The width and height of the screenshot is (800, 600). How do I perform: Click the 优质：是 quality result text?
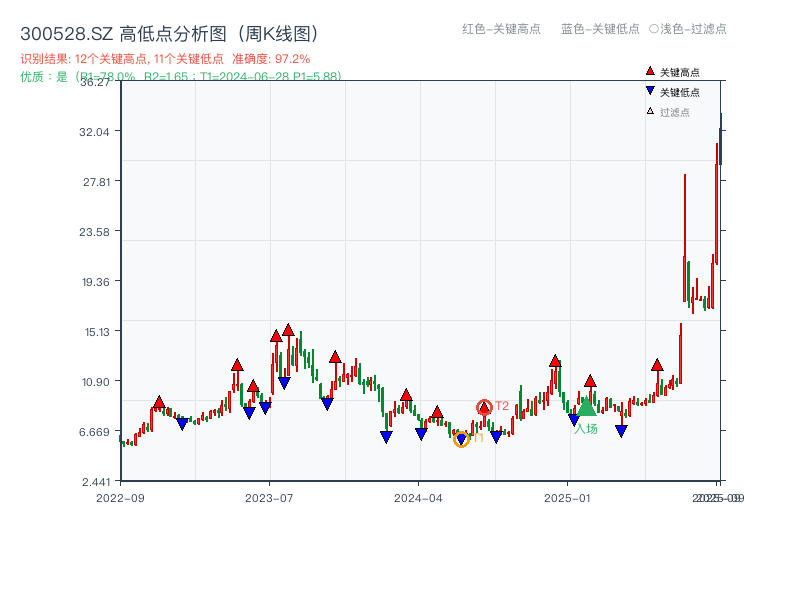click(175, 75)
